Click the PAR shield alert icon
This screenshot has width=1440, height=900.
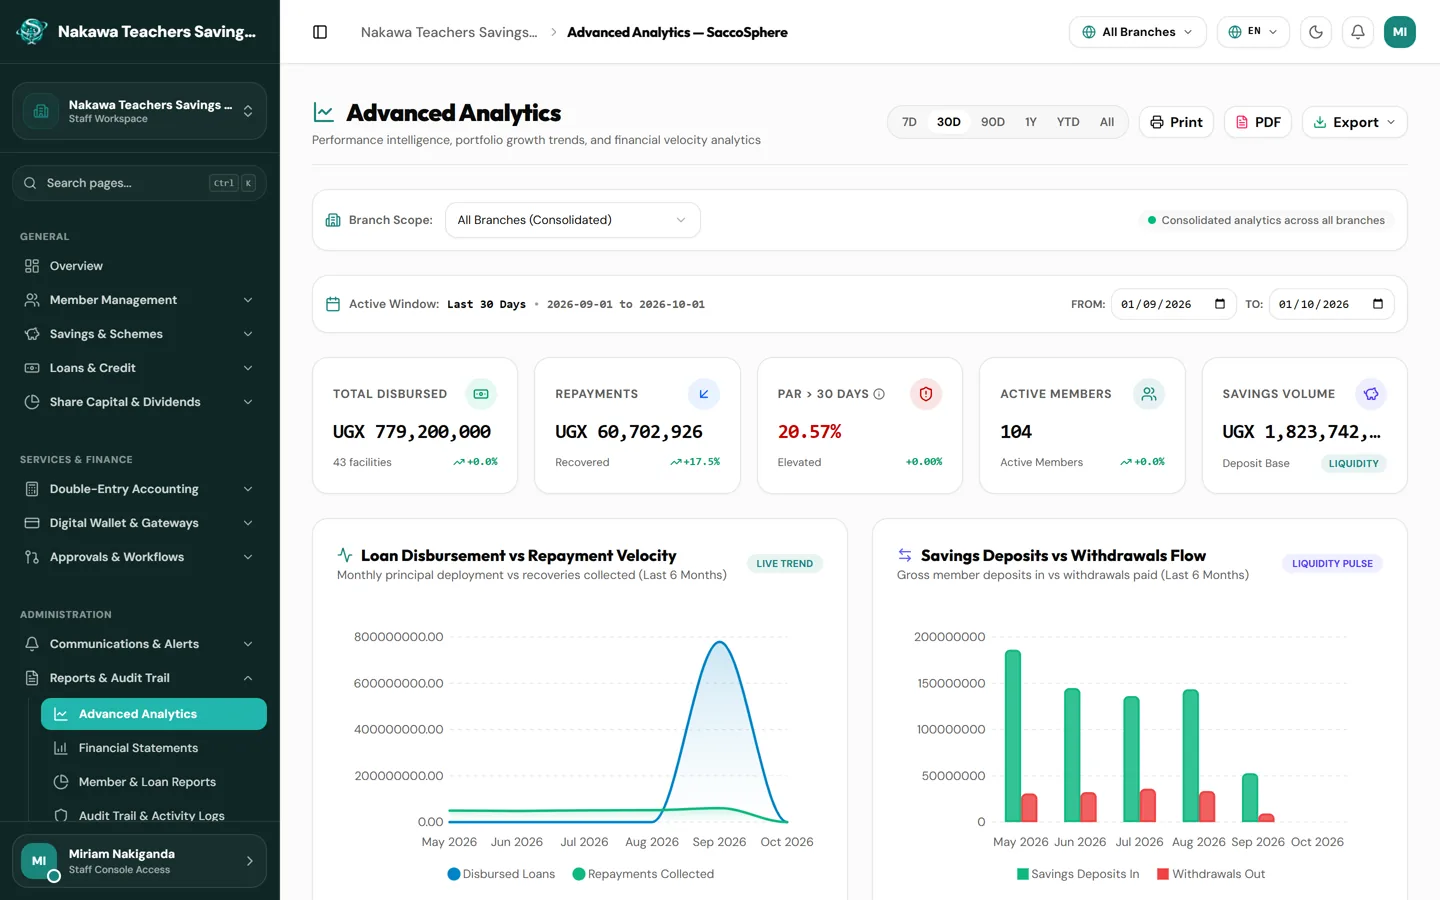[926, 394]
